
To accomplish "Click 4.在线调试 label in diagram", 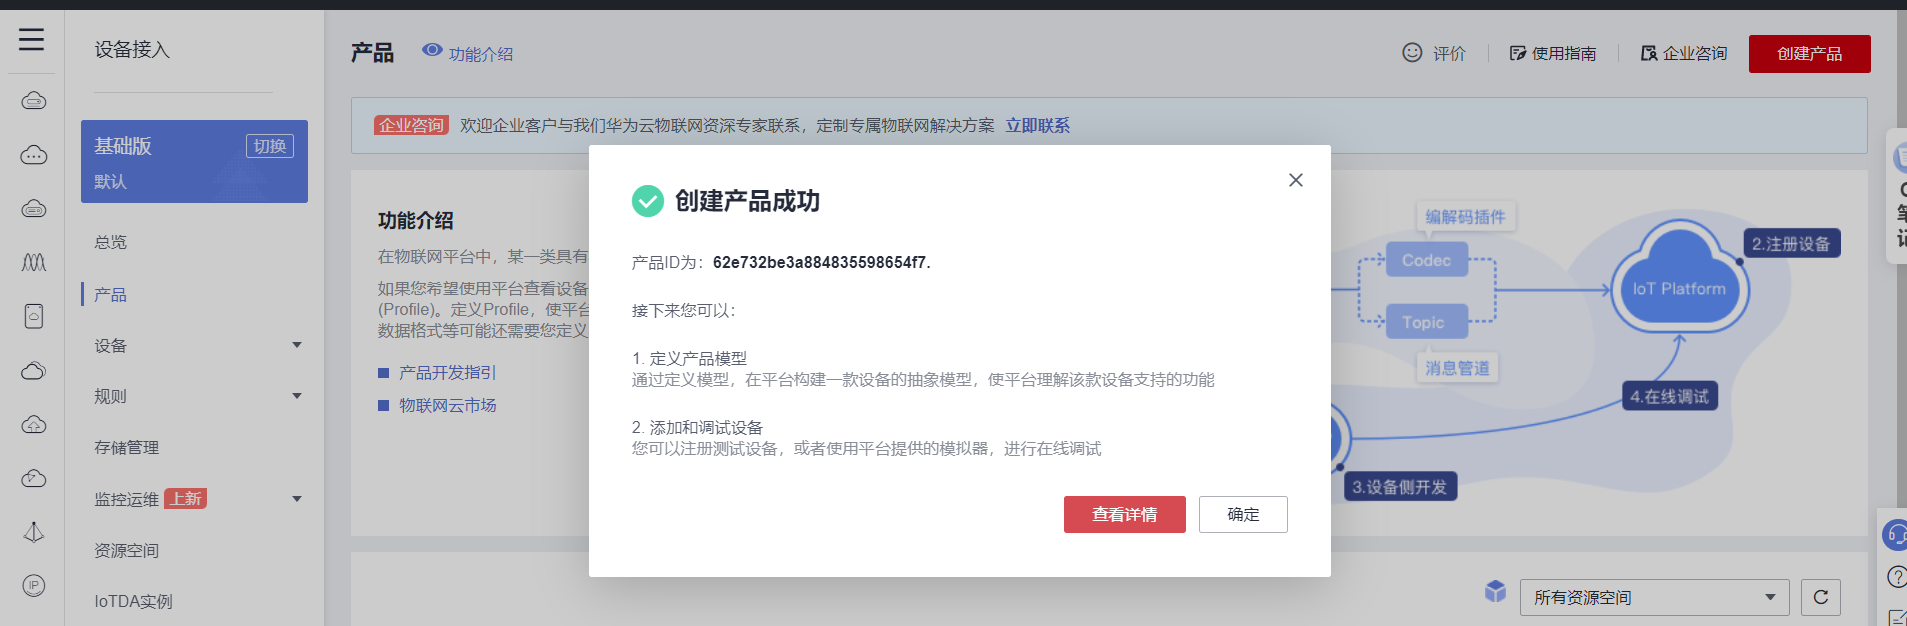I will pos(1669,397).
